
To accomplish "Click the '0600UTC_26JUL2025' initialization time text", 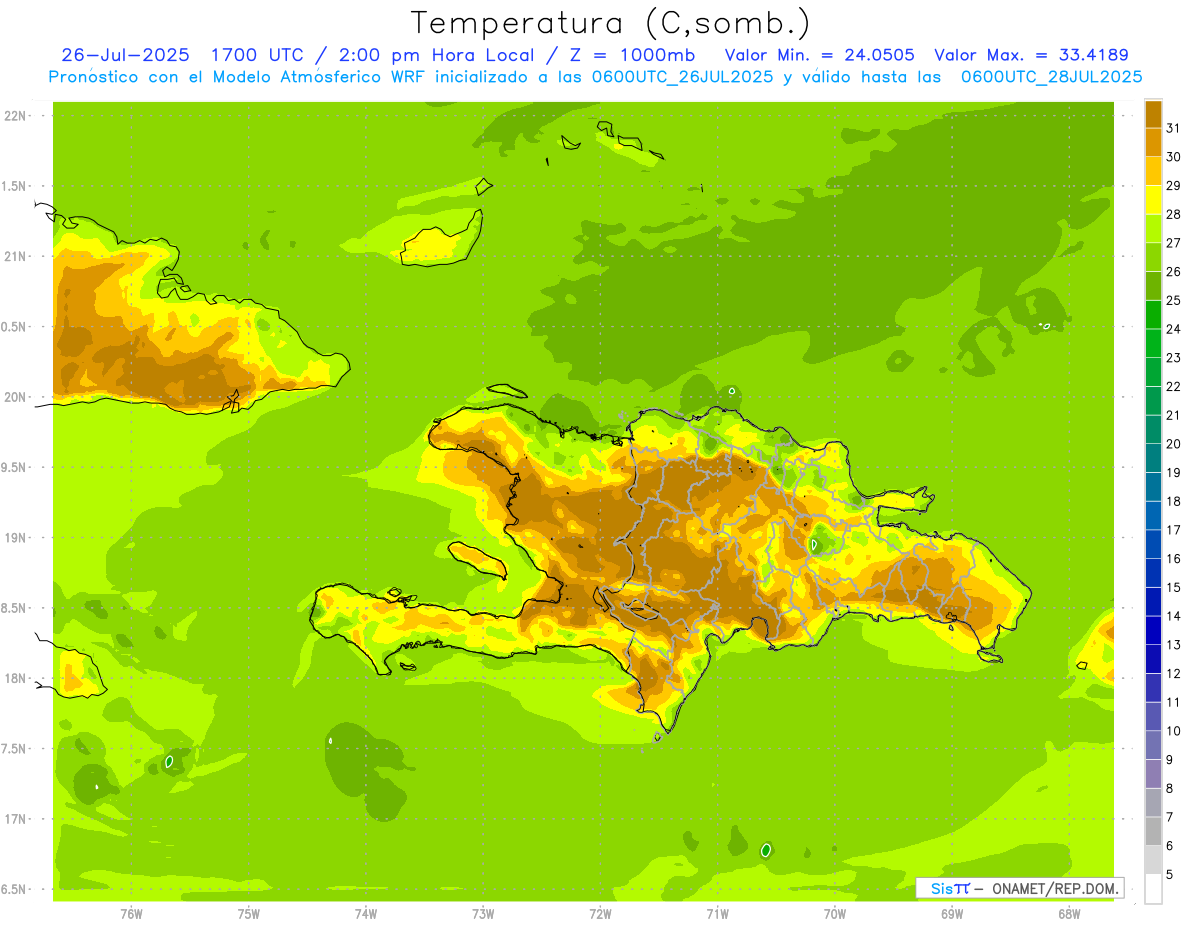I will point(682,77).
